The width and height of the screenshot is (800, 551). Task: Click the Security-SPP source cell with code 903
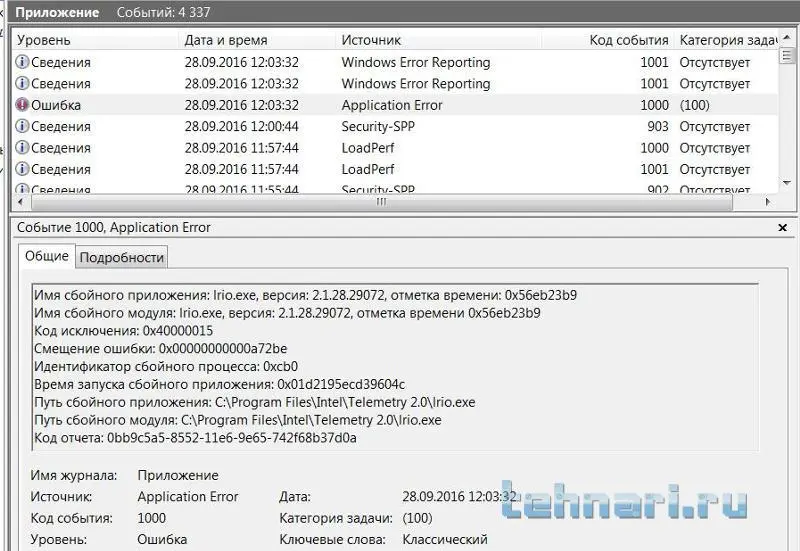pos(378,127)
